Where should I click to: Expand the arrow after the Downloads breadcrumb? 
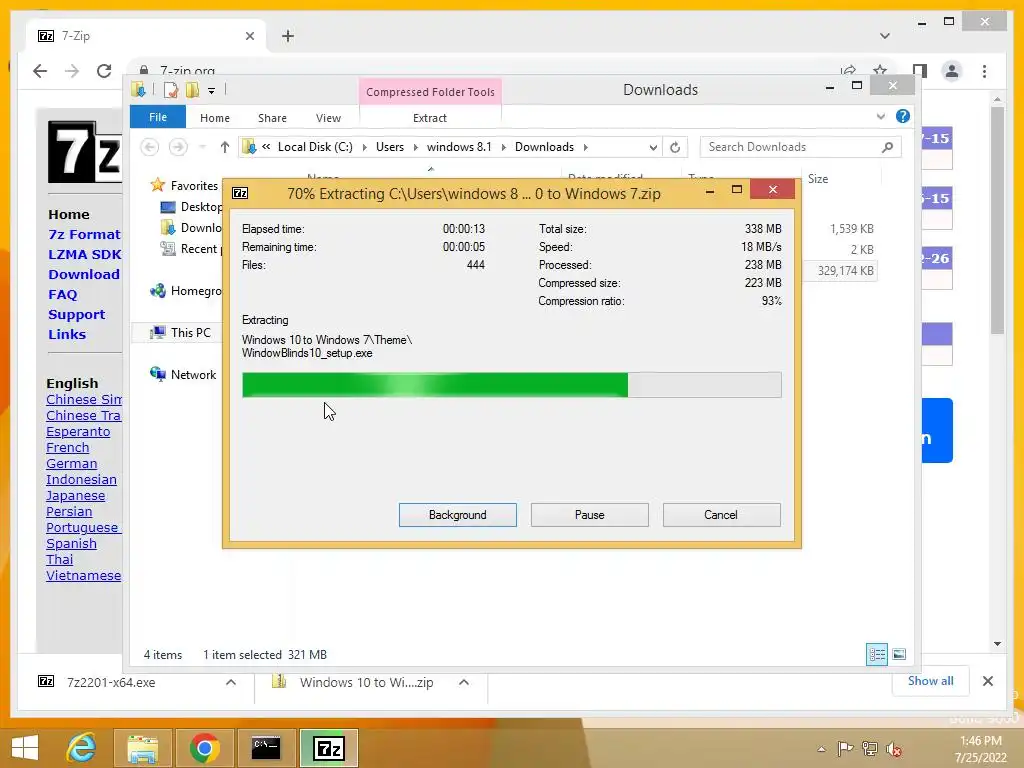click(x=586, y=147)
